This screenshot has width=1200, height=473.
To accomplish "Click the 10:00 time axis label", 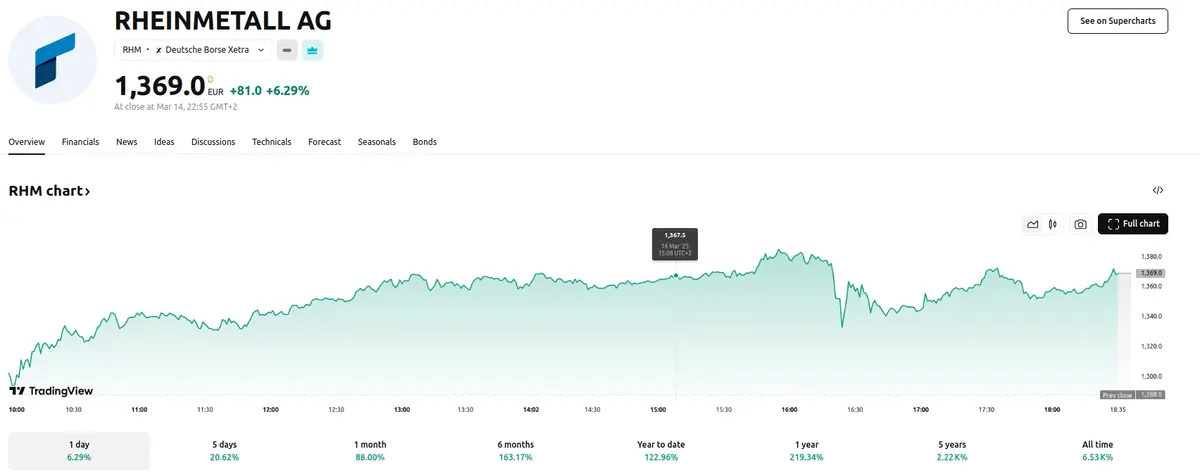I will (x=17, y=409).
